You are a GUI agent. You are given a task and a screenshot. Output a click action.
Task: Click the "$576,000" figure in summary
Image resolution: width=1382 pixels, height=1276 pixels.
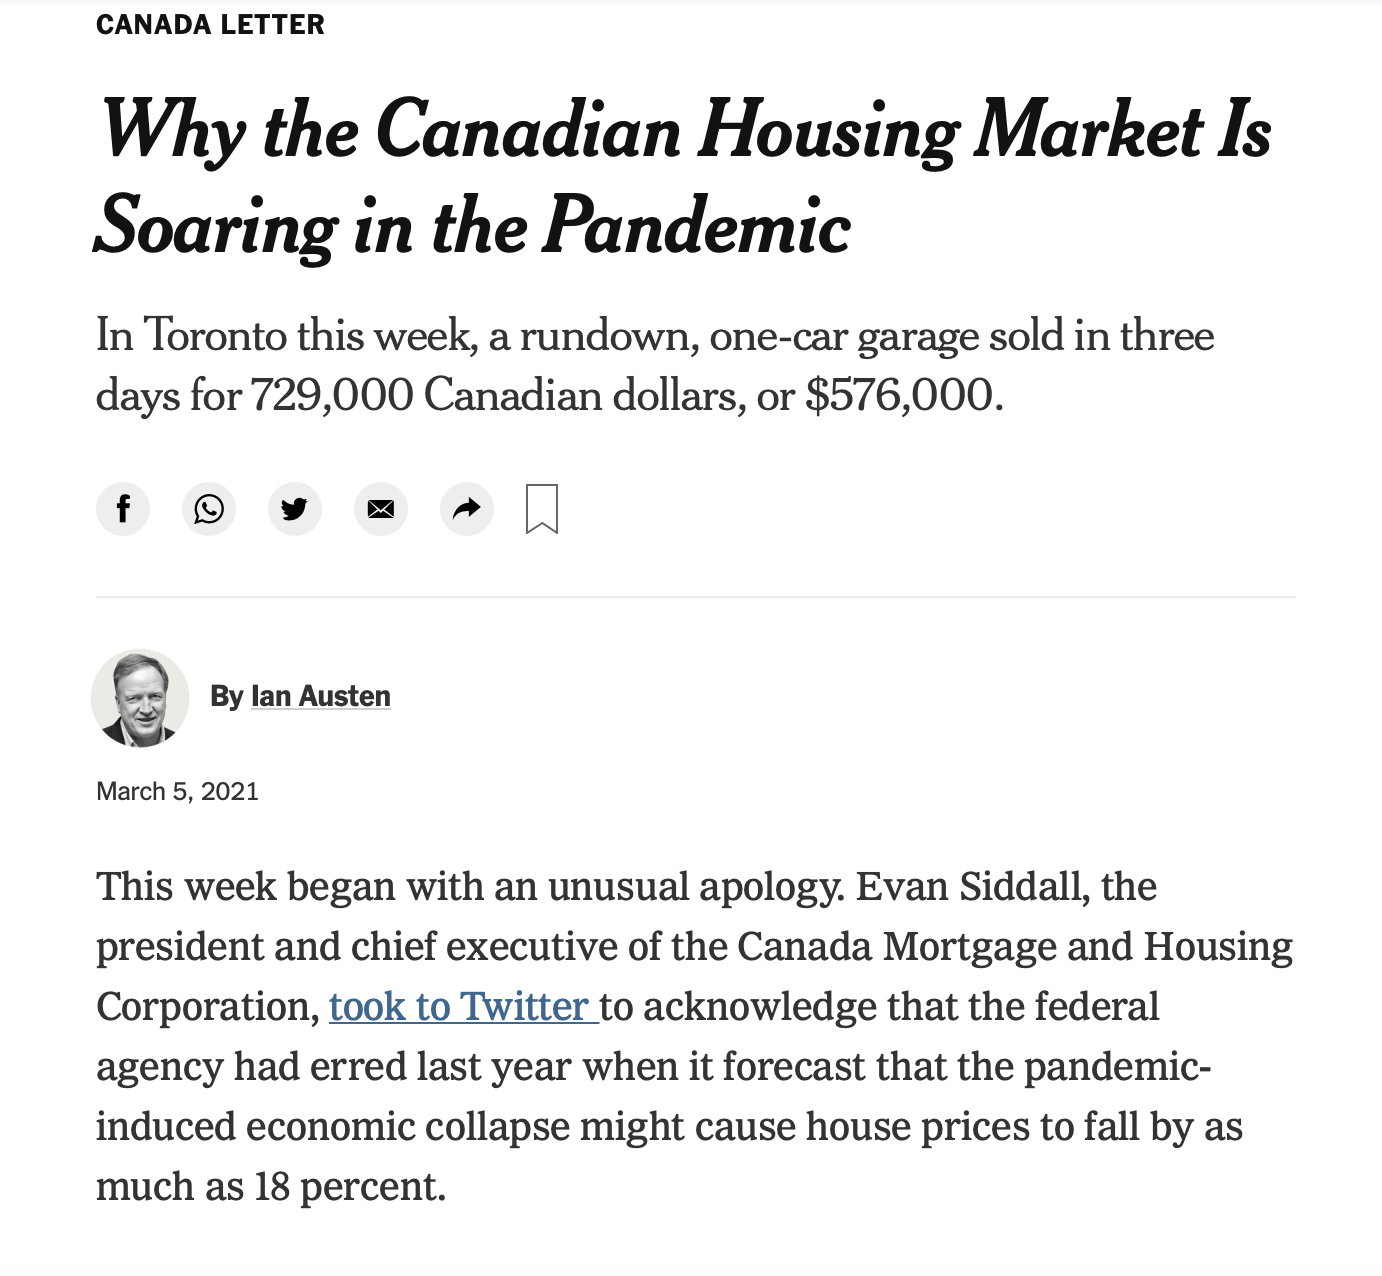point(900,396)
